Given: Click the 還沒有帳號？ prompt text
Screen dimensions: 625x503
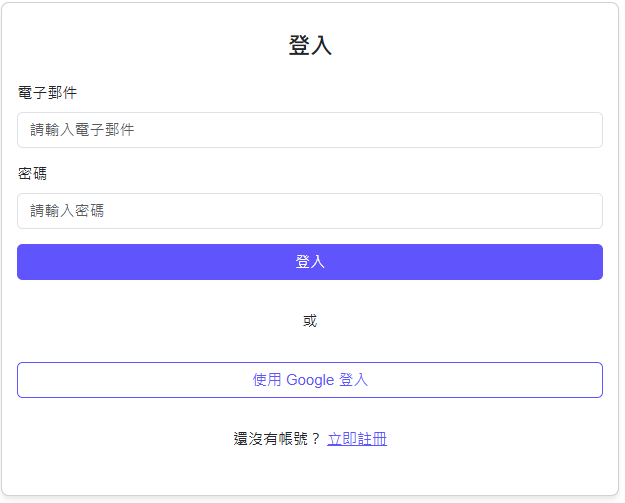Looking at the screenshot, I should click(277, 439).
